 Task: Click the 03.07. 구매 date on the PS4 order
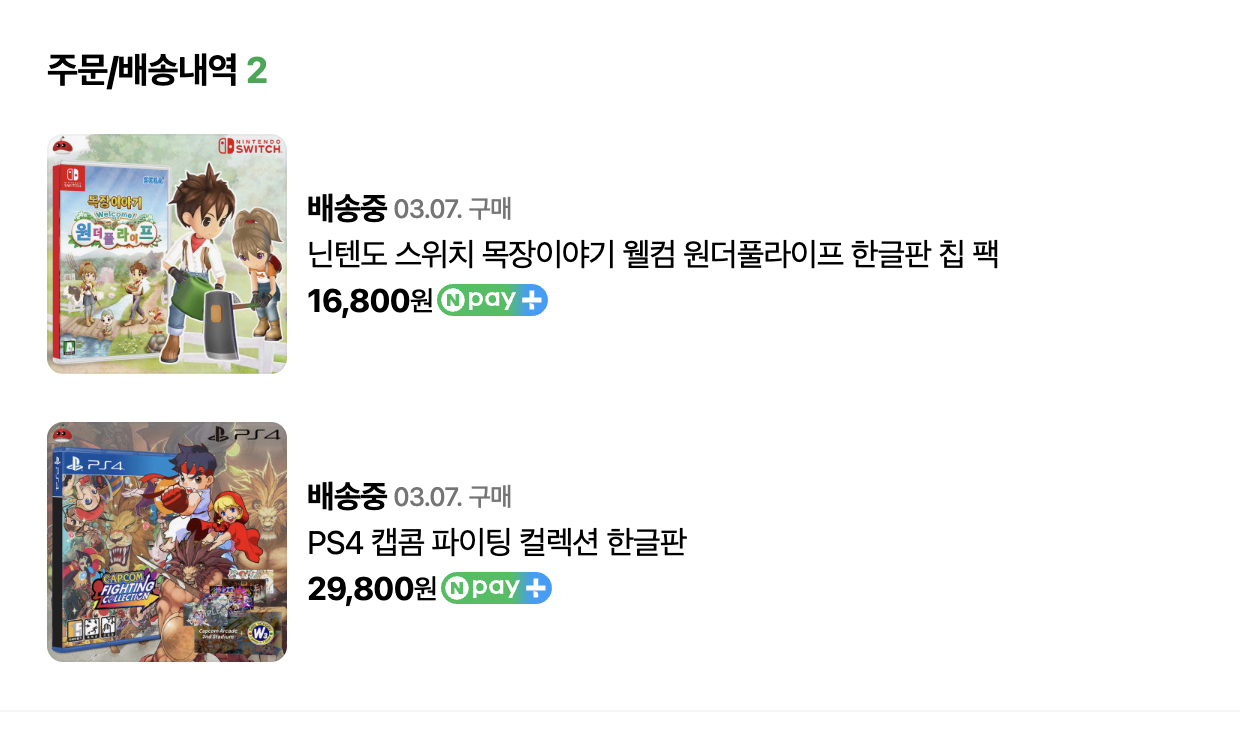tap(452, 495)
